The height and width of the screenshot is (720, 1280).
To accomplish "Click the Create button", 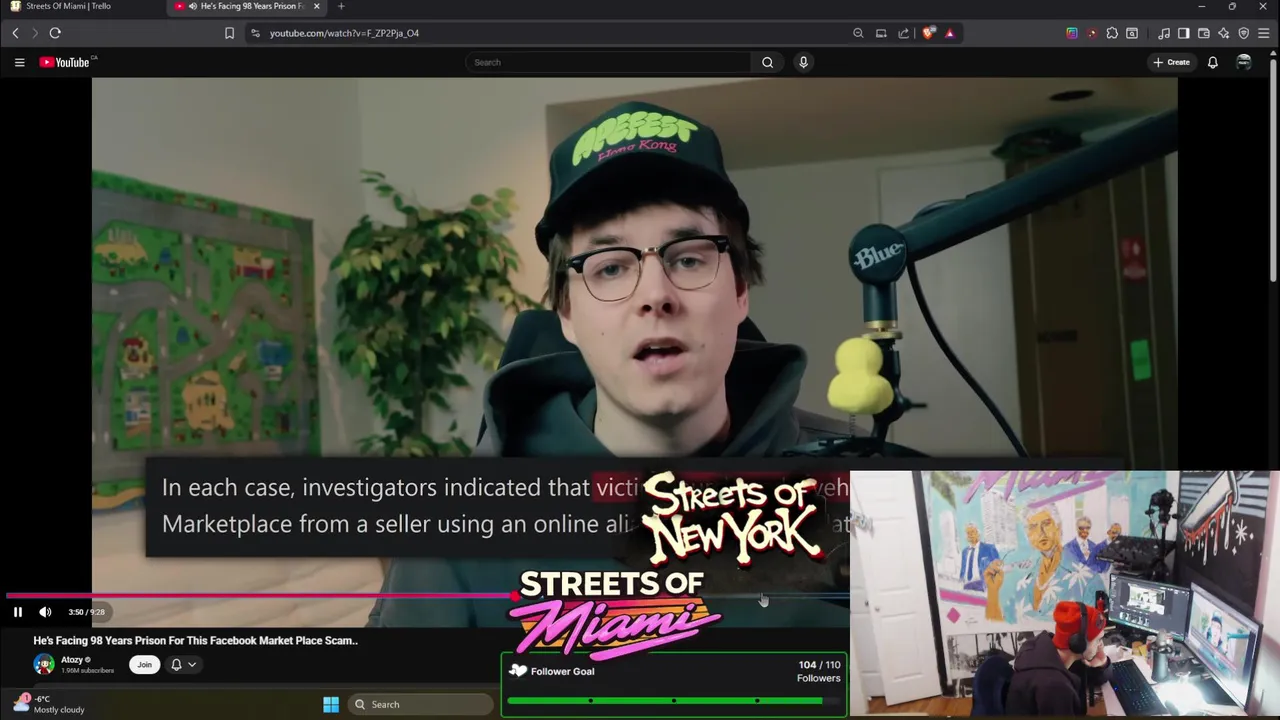I will (1171, 62).
